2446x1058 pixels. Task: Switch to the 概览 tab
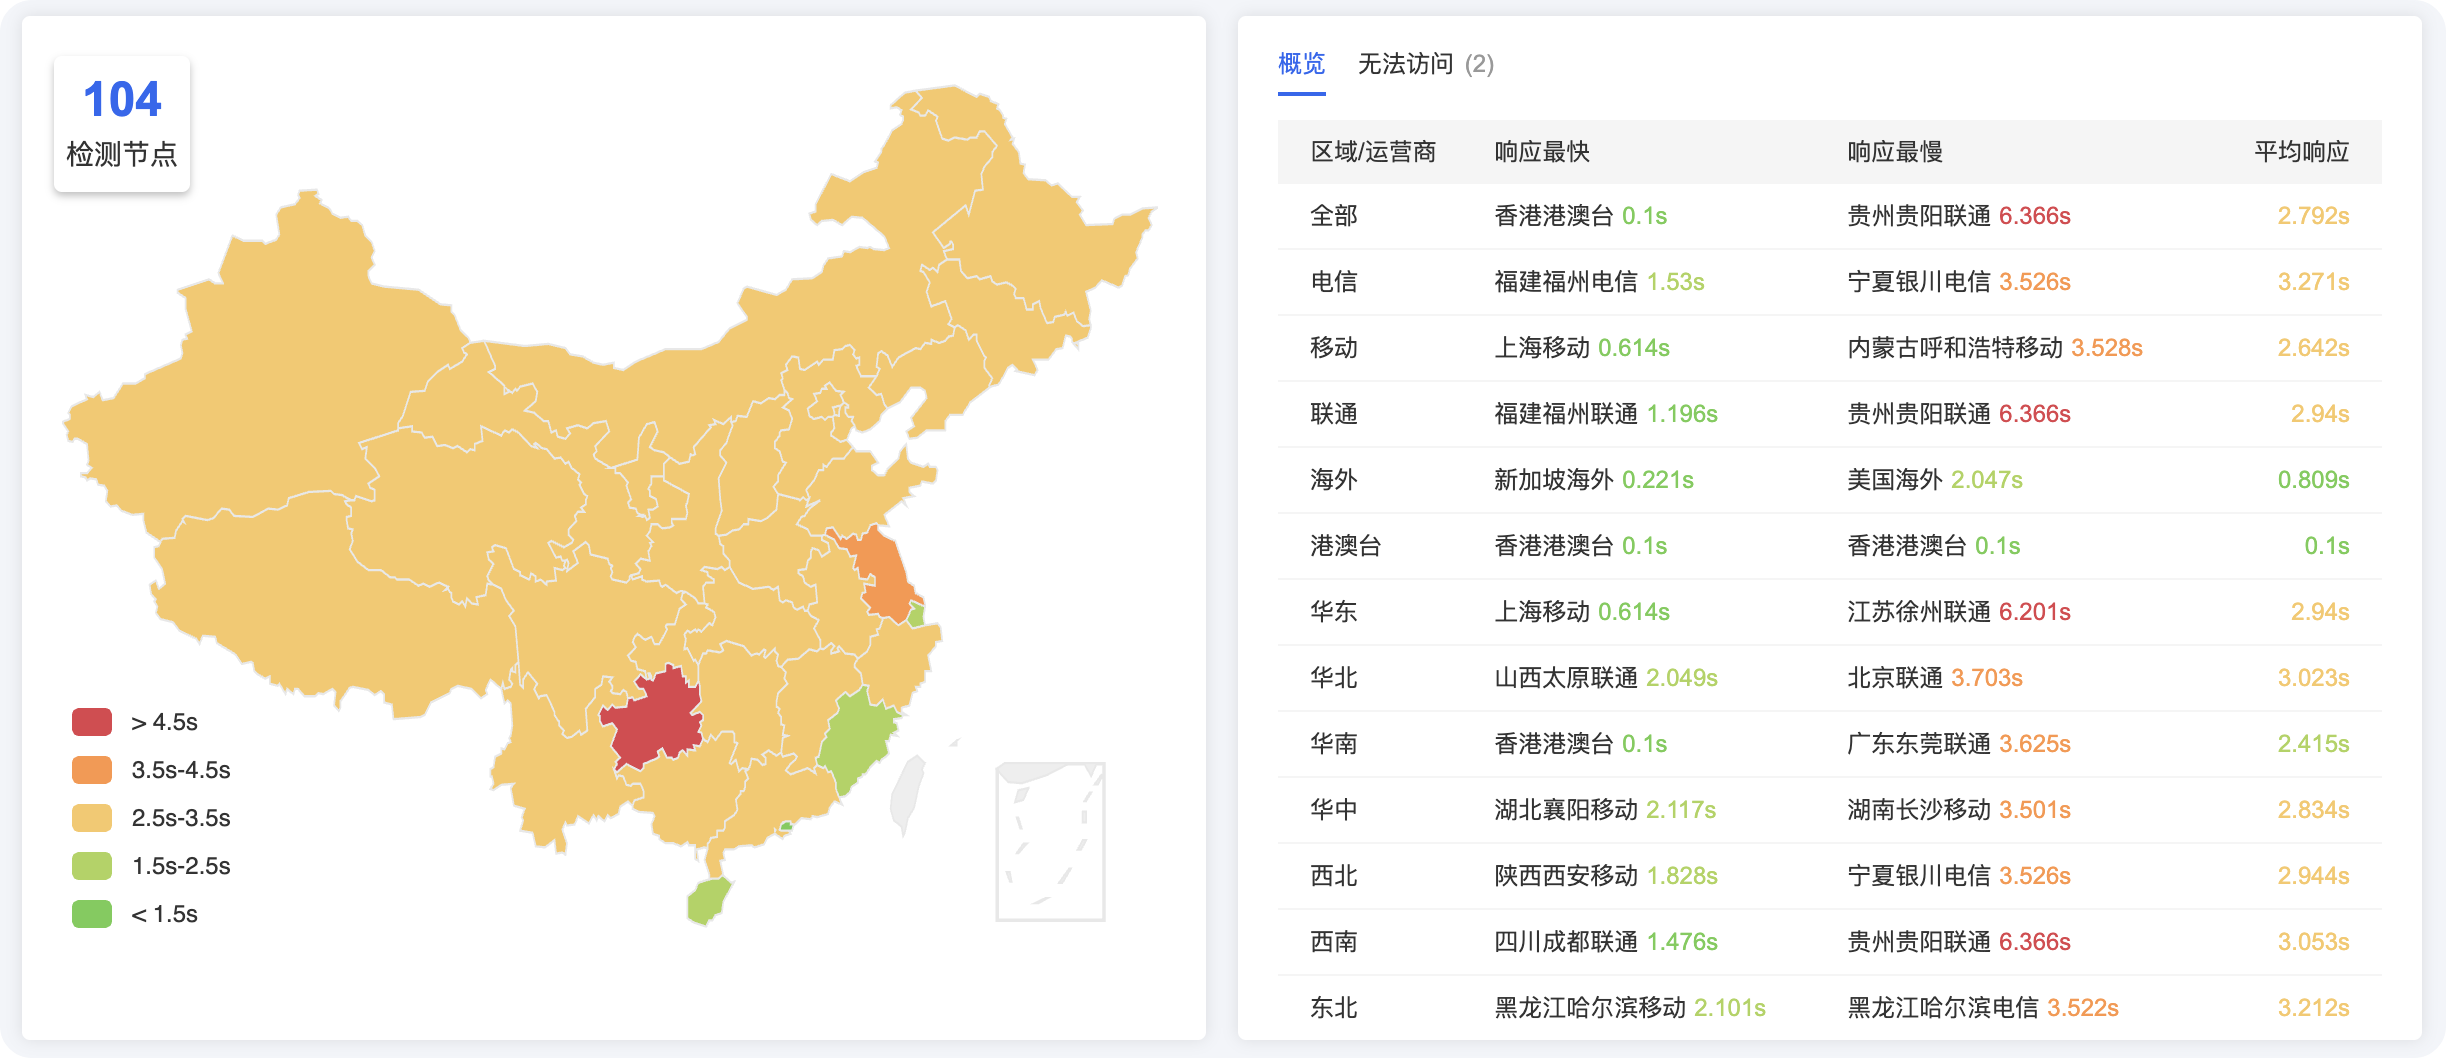(x=1301, y=64)
